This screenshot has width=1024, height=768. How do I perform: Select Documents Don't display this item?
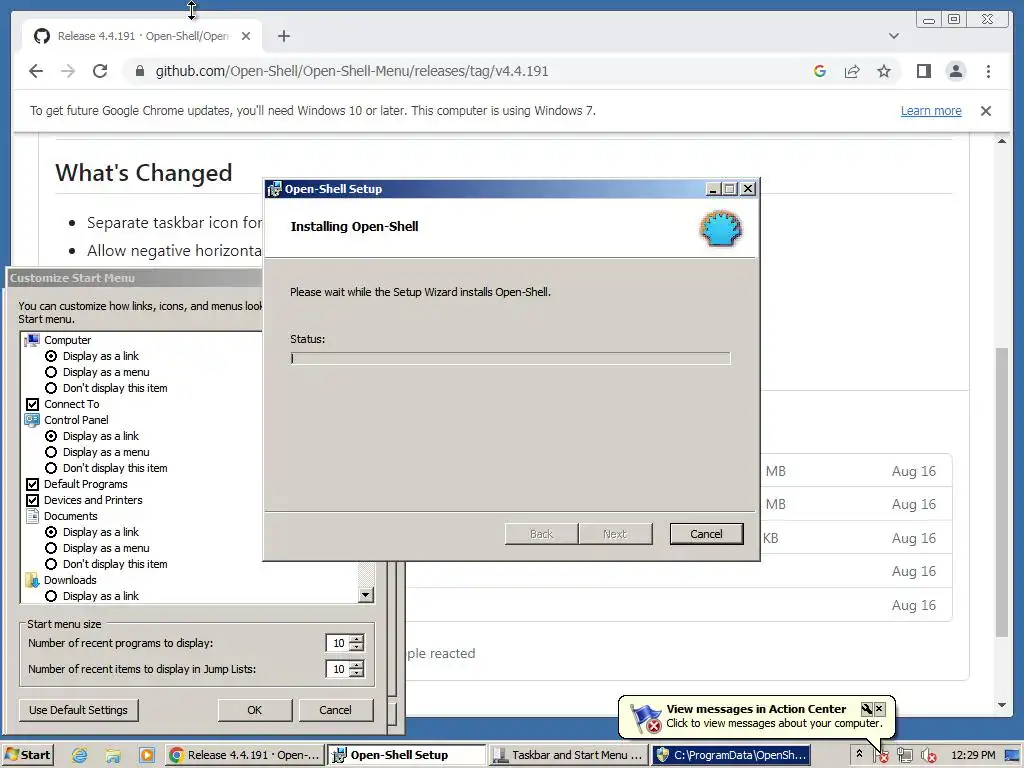point(51,564)
